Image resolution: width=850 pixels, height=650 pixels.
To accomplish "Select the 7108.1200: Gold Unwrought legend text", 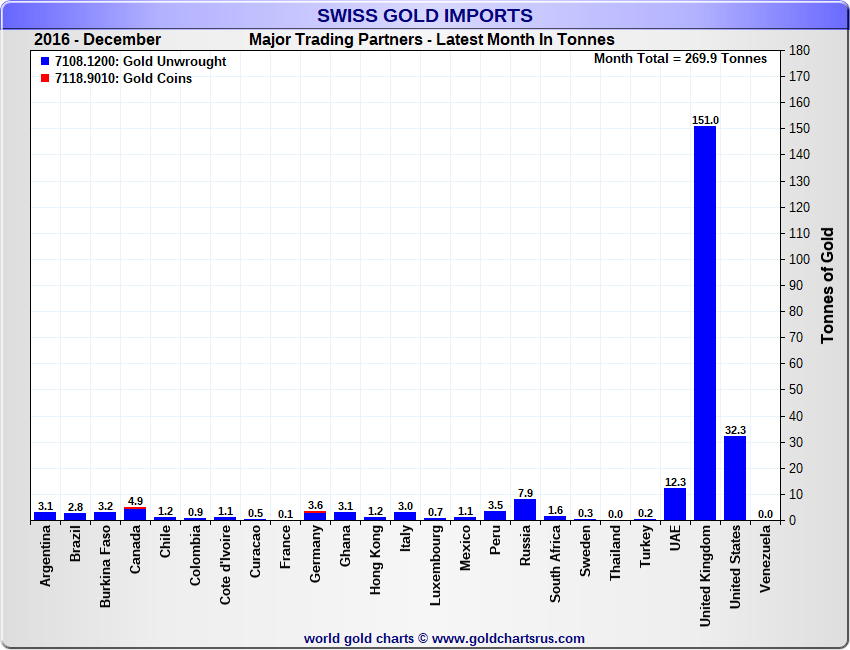I will click(141, 62).
